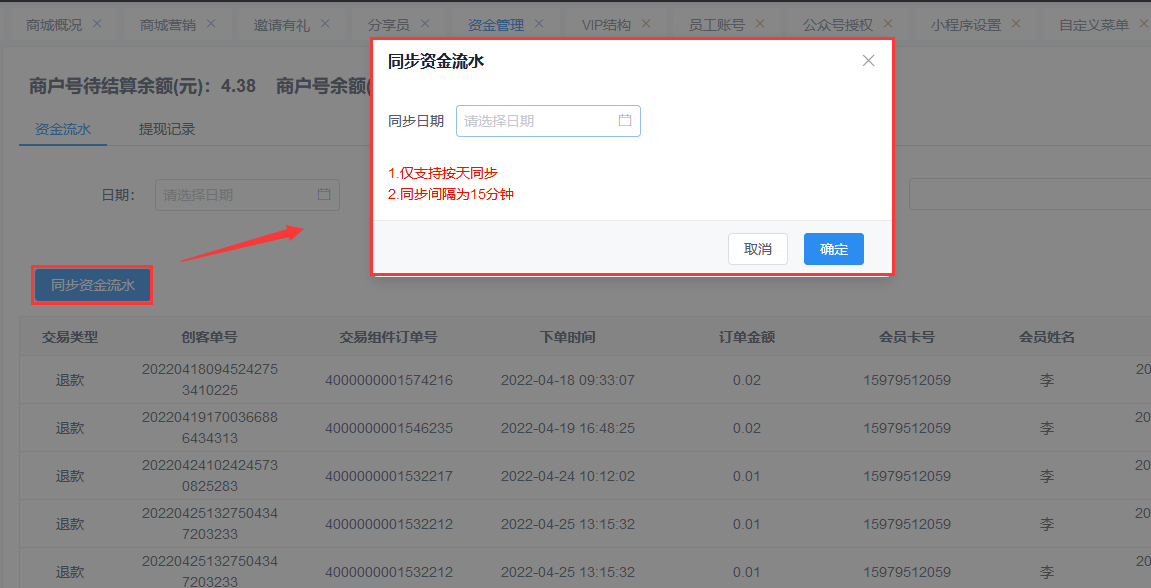The height and width of the screenshot is (588, 1151).
Task: Click the 交易类型 column header
Action: click(x=70, y=337)
